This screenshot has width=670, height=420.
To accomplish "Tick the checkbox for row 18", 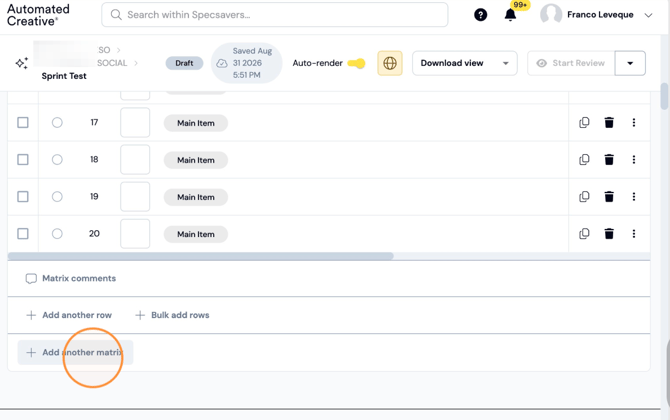I will click(23, 160).
